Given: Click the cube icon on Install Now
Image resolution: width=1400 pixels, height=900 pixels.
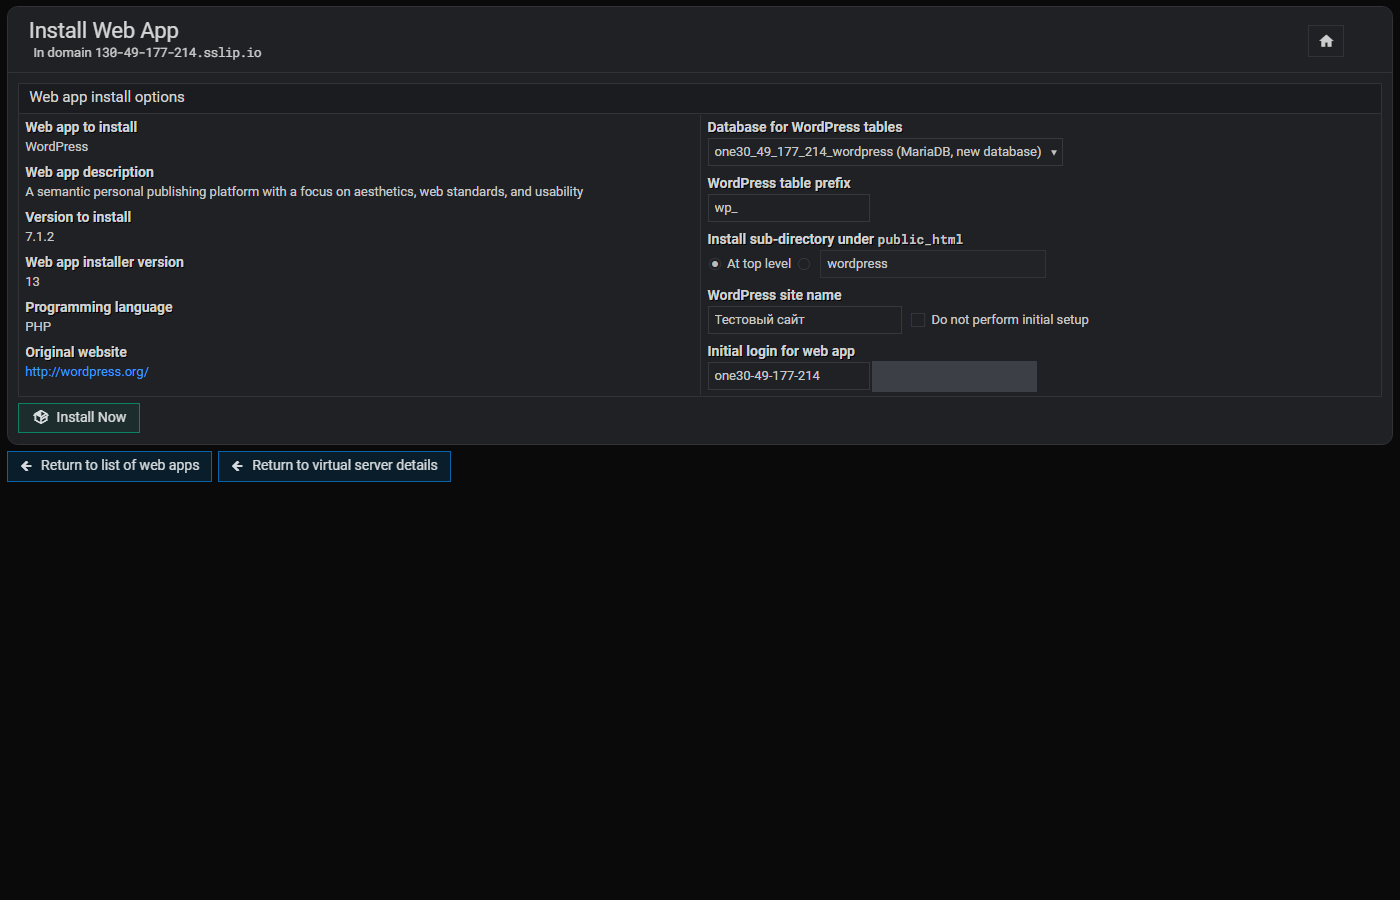Looking at the screenshot, I should pyautogui.click(x=41, y=417).
